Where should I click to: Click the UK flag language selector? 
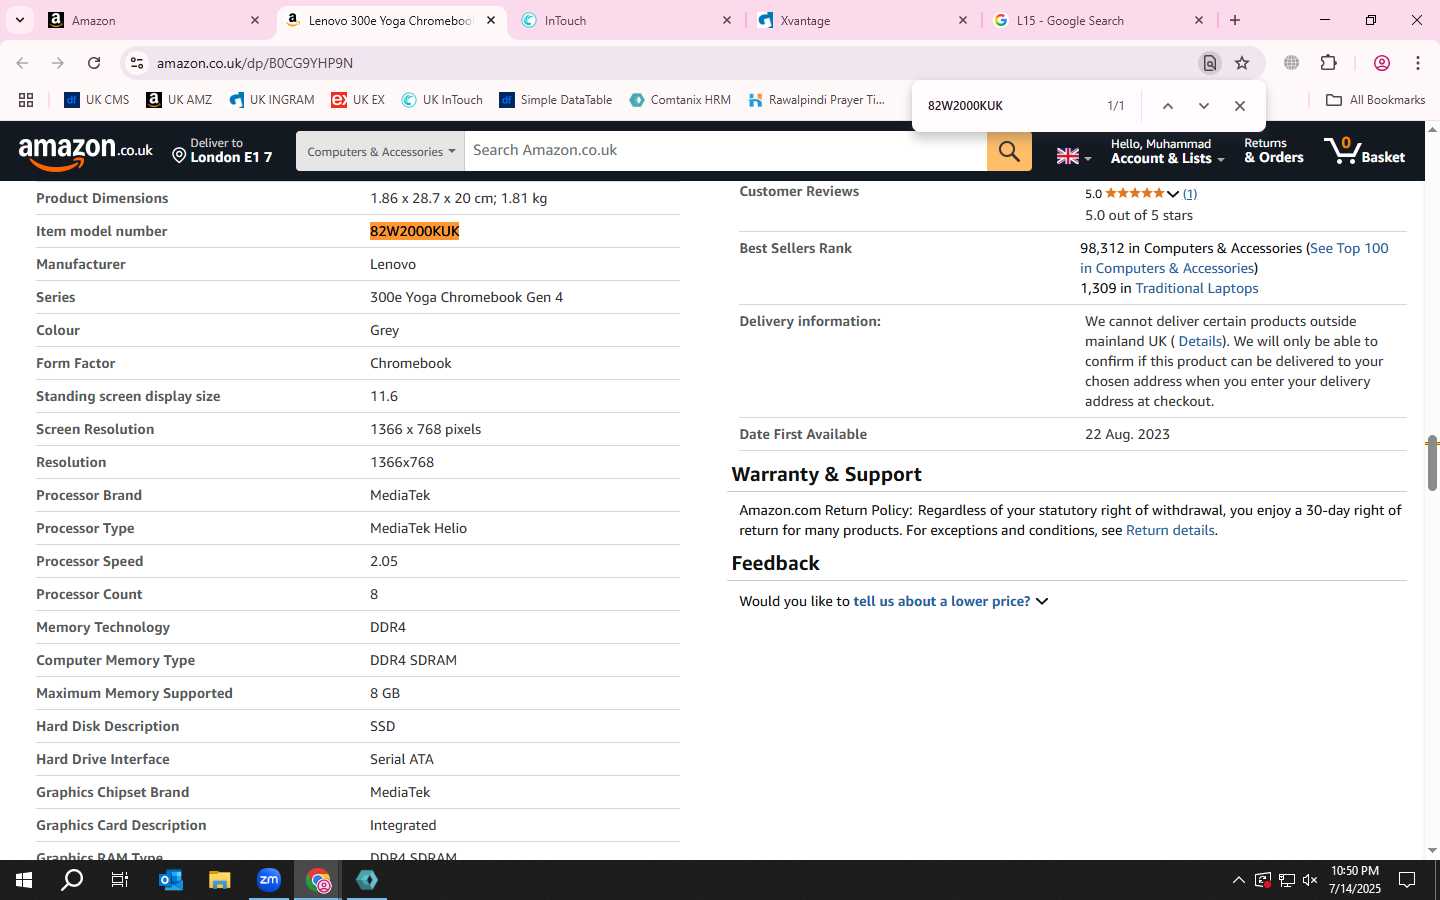(1074, 156)
